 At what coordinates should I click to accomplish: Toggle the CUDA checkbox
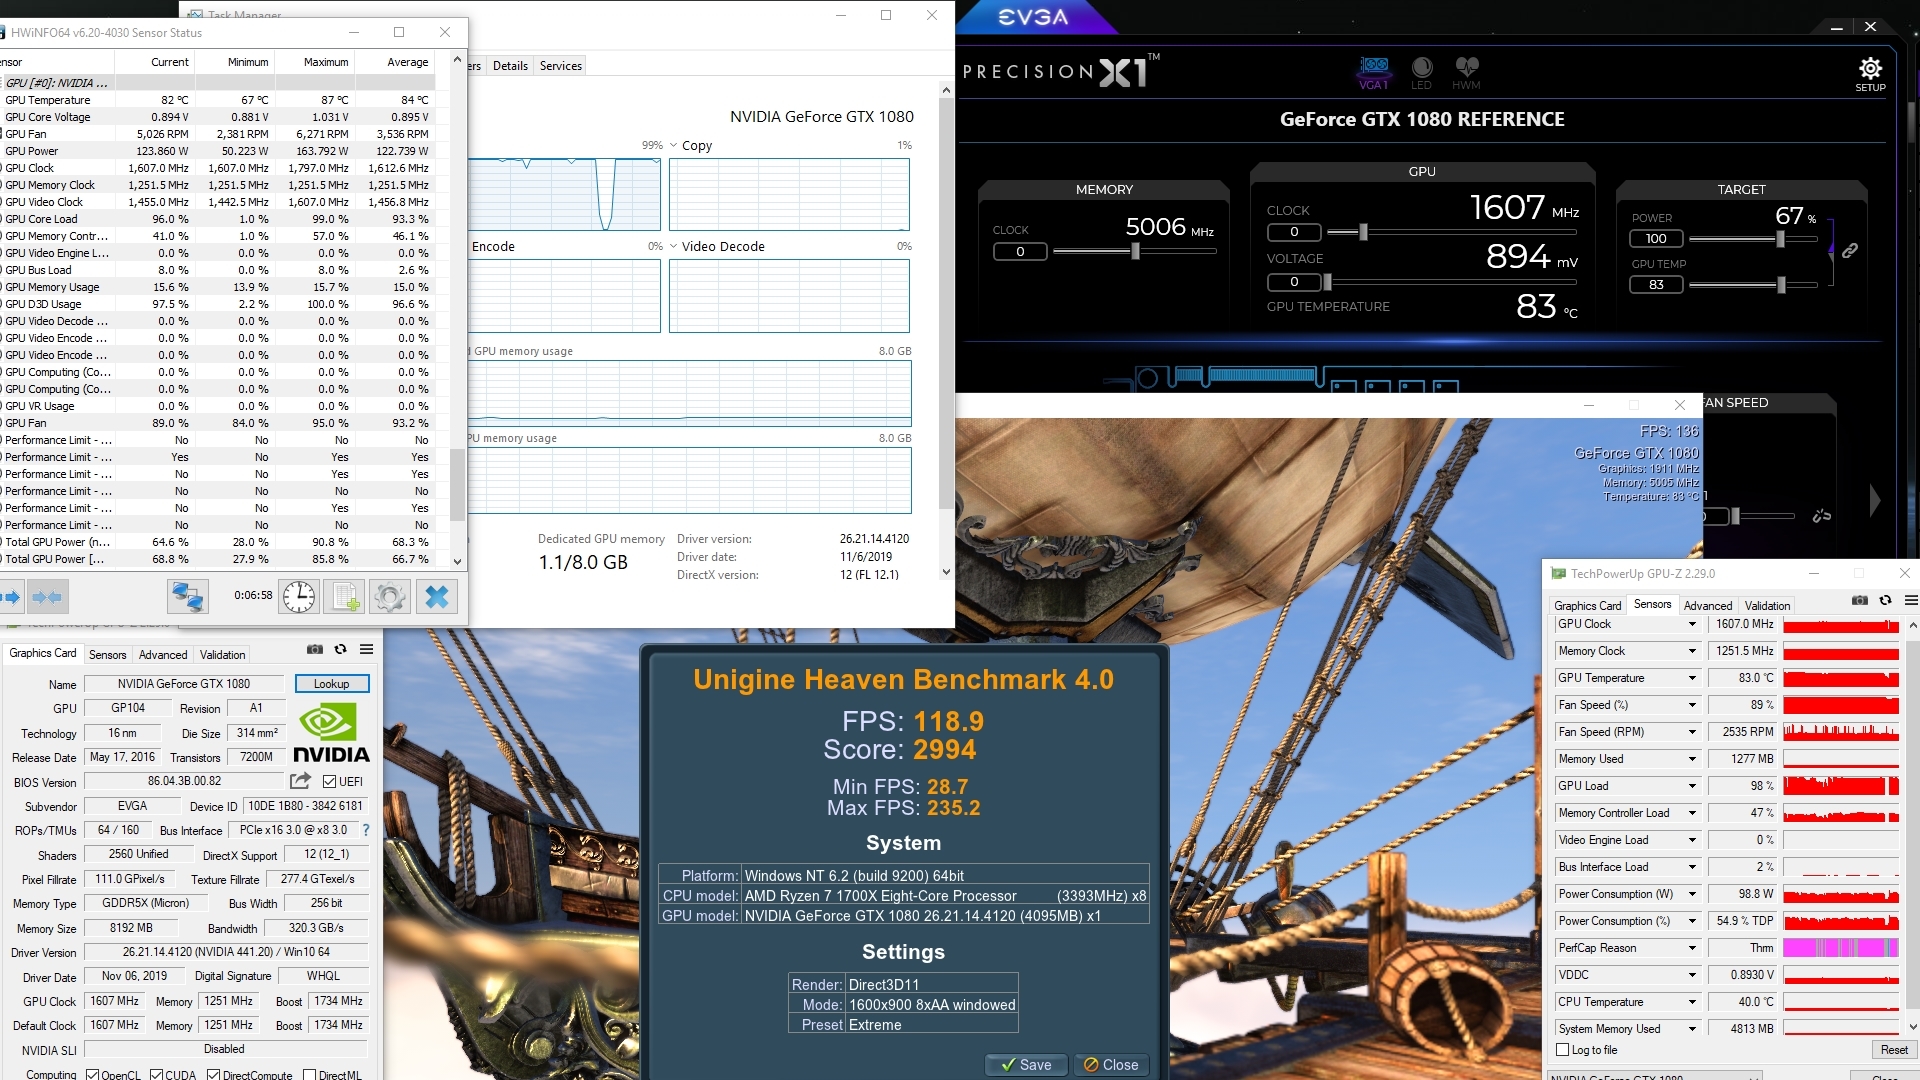coord(157,1075)
